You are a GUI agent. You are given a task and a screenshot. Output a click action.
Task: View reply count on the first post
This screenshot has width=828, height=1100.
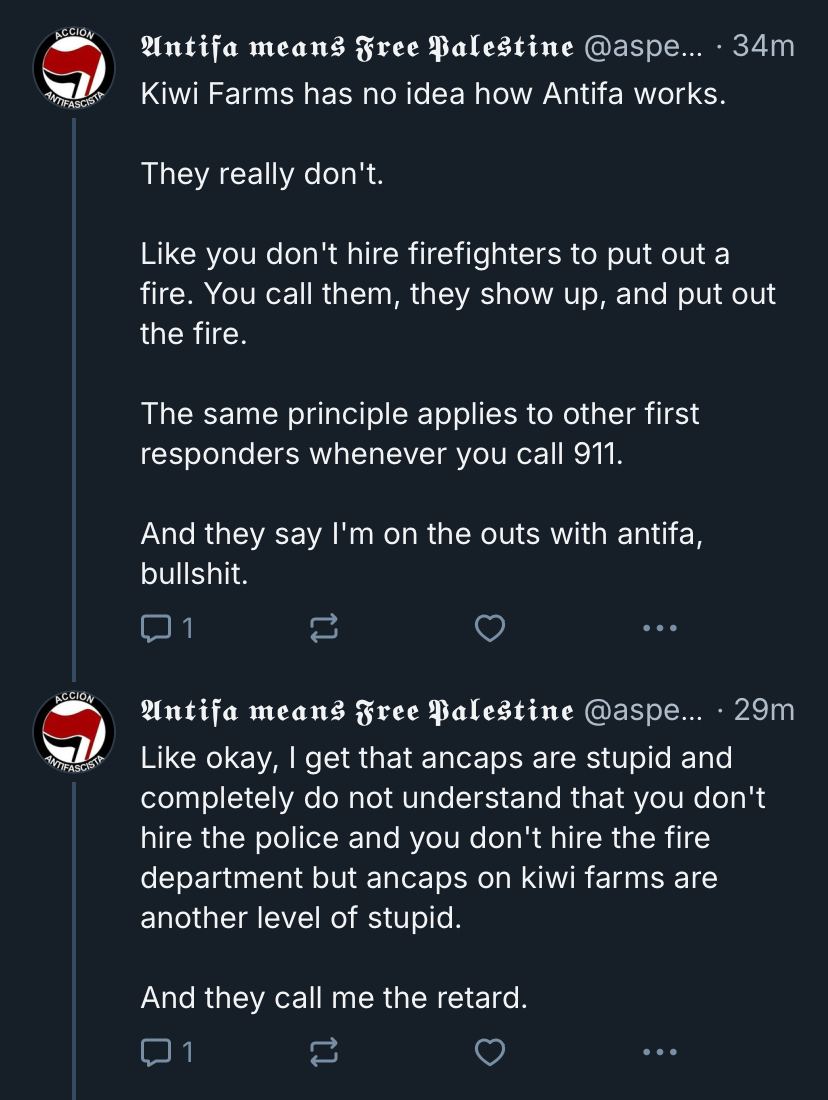187,628
